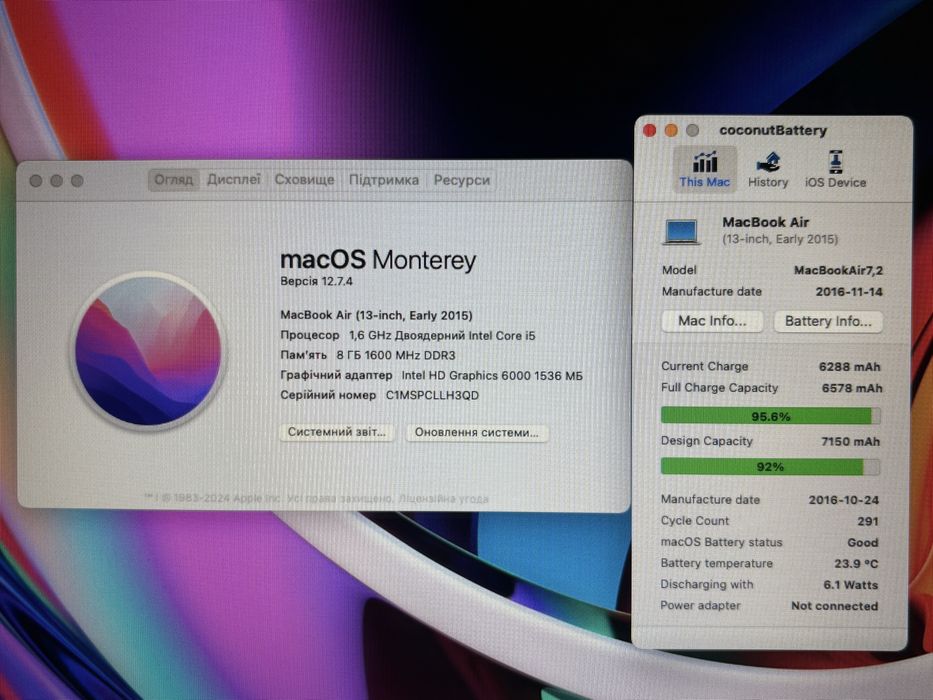The width and height of the screenshot is (933, 700).
Task: Click the coconutBattery window title
Action: click(773, 130)
